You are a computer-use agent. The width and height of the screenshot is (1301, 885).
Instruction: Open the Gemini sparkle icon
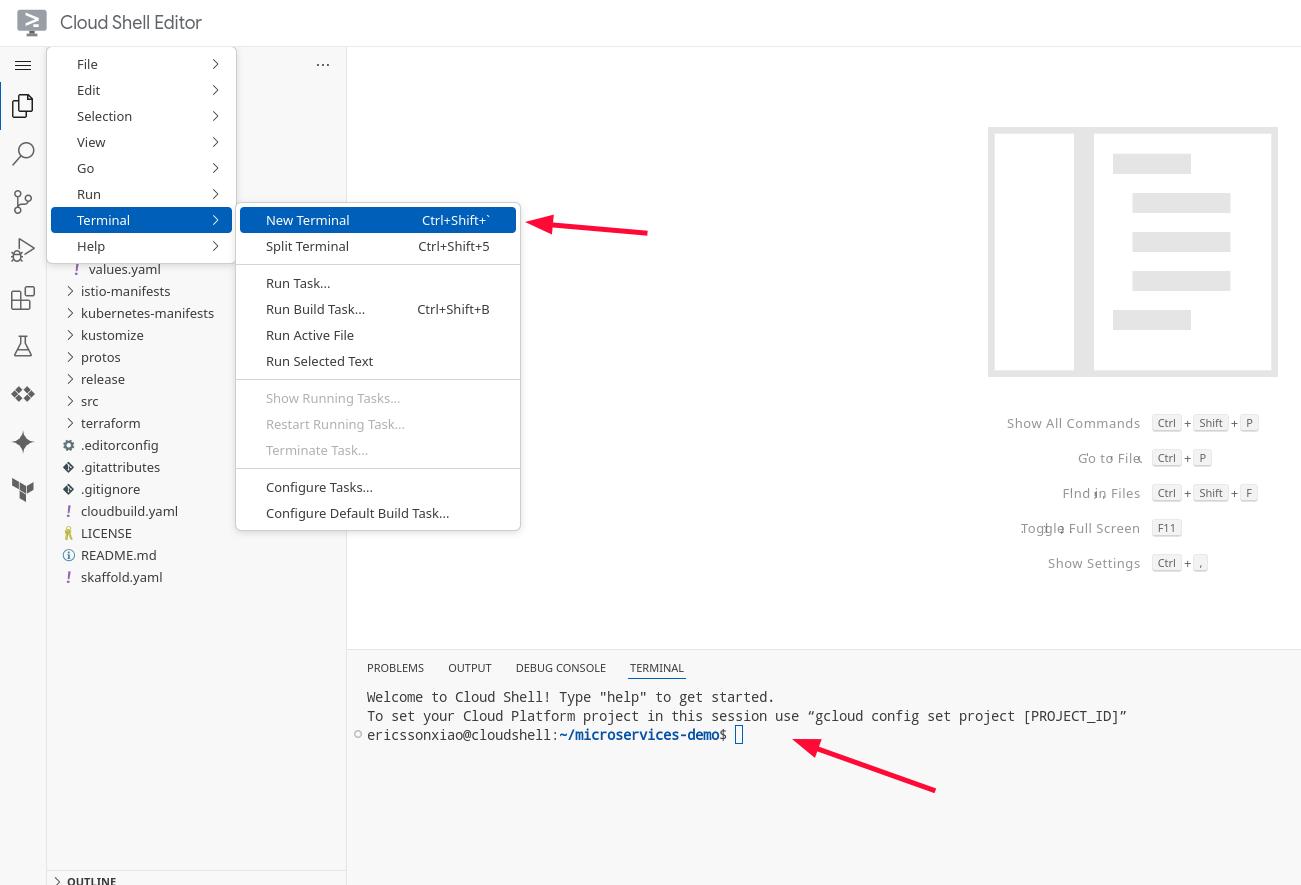tap(22, 442)
